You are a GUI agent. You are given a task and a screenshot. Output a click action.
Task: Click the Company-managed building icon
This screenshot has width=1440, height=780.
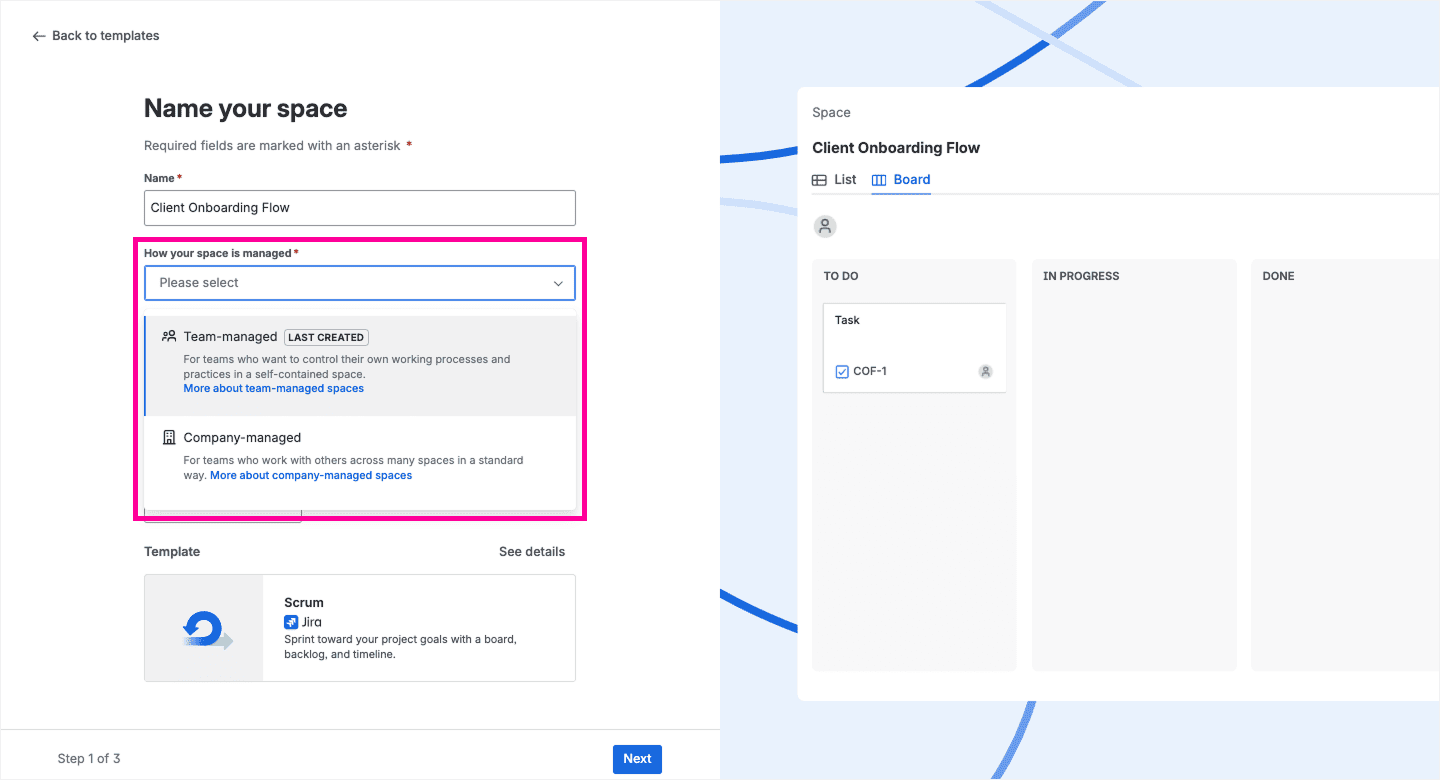tap(169, 438)
